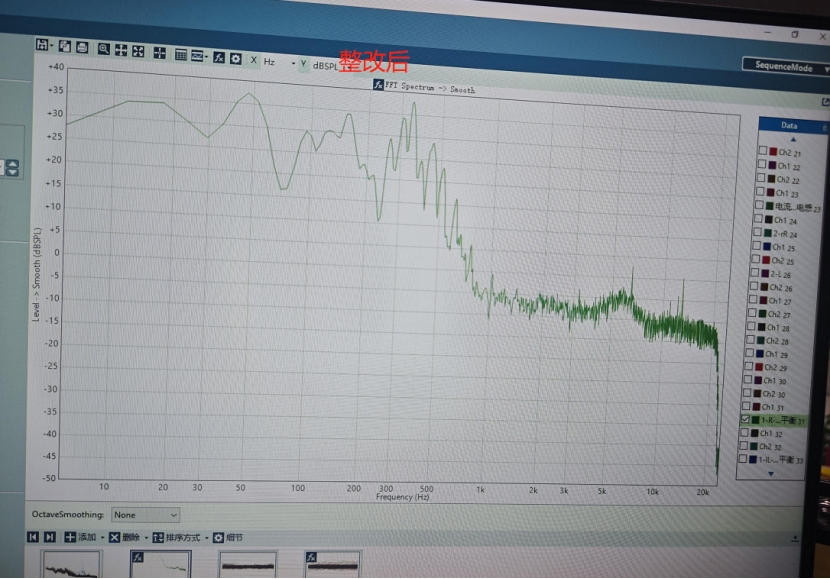Check the Ch1 22 data checkbox
Screen dimensions: 830x579
tap(762, 164)
